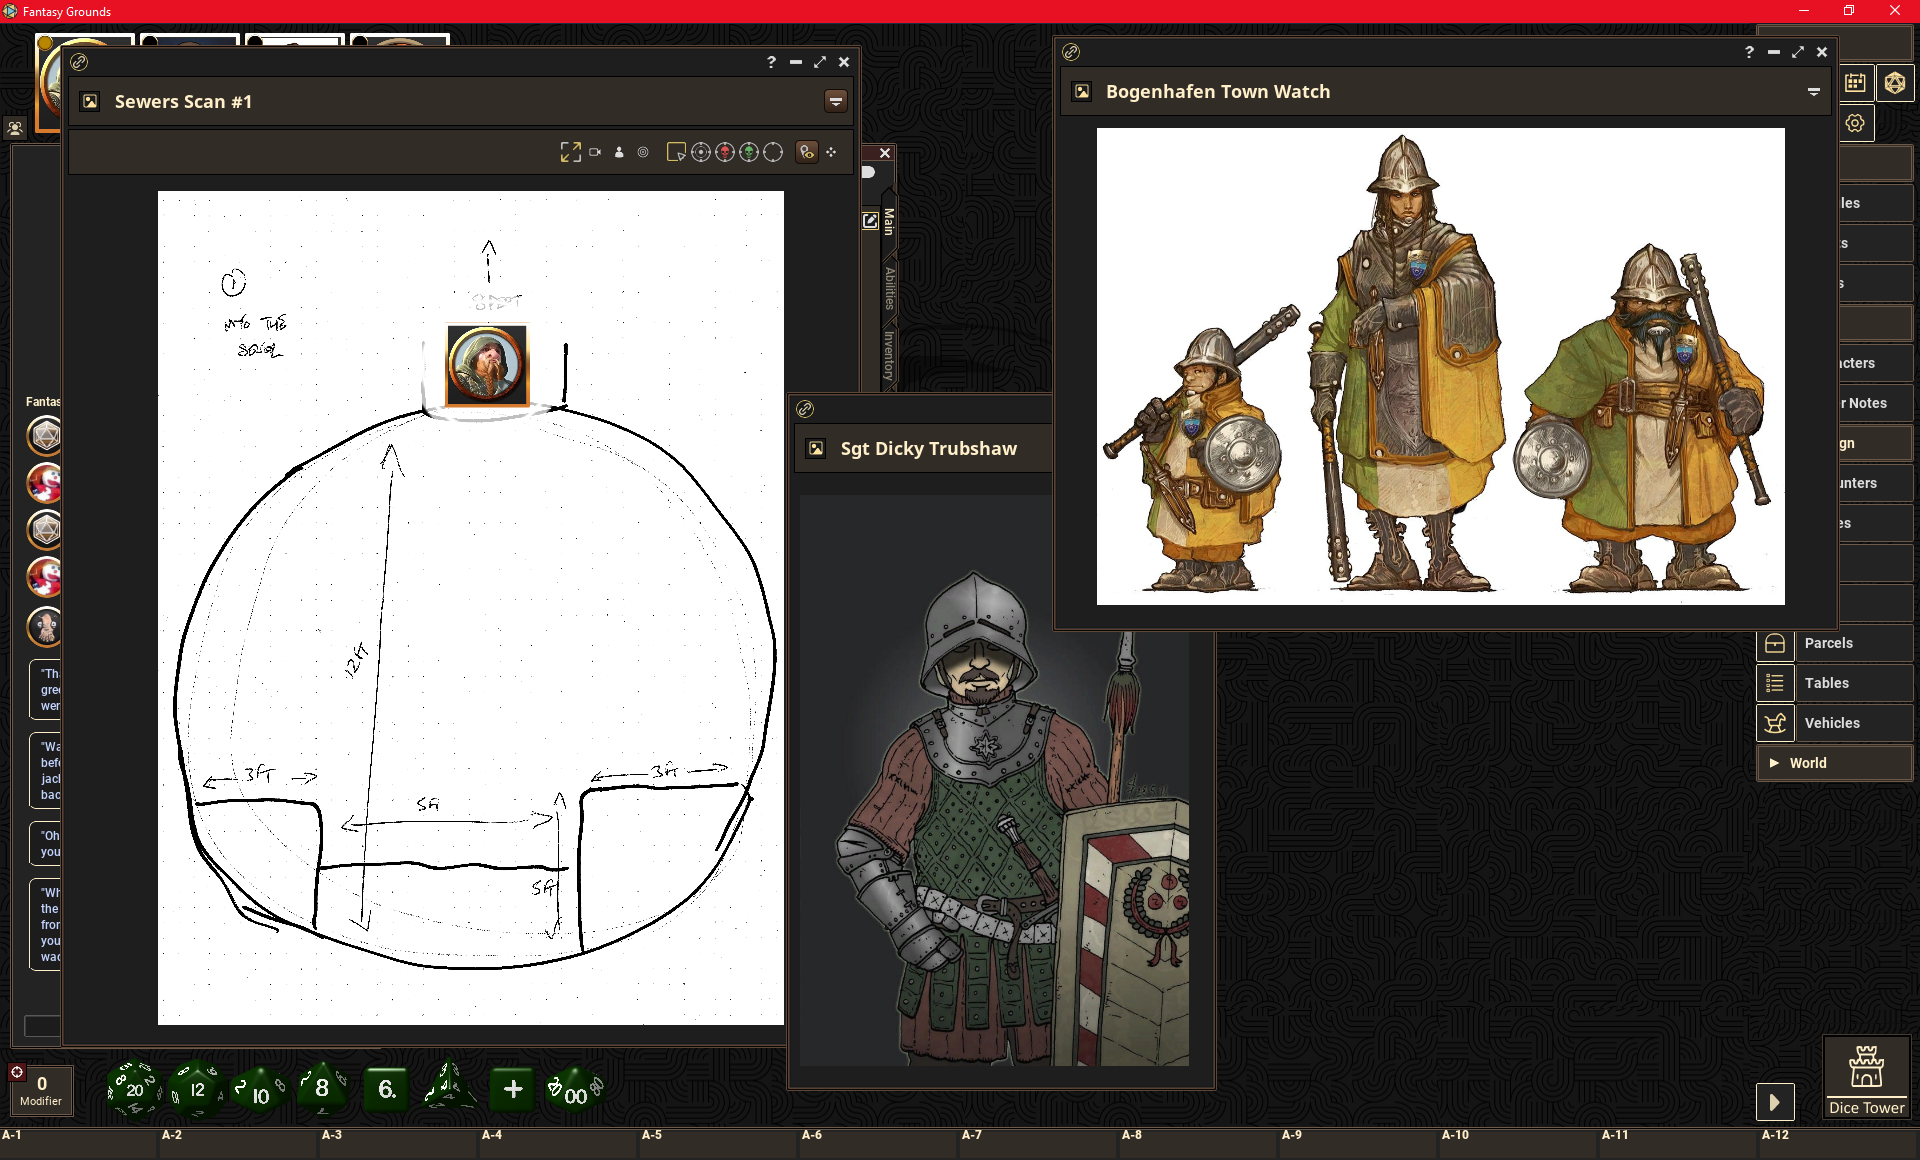Click the Sgt Dicky Trubshaw portrait image
This screenshot has width=1920, height=1160.
point(994,780)
